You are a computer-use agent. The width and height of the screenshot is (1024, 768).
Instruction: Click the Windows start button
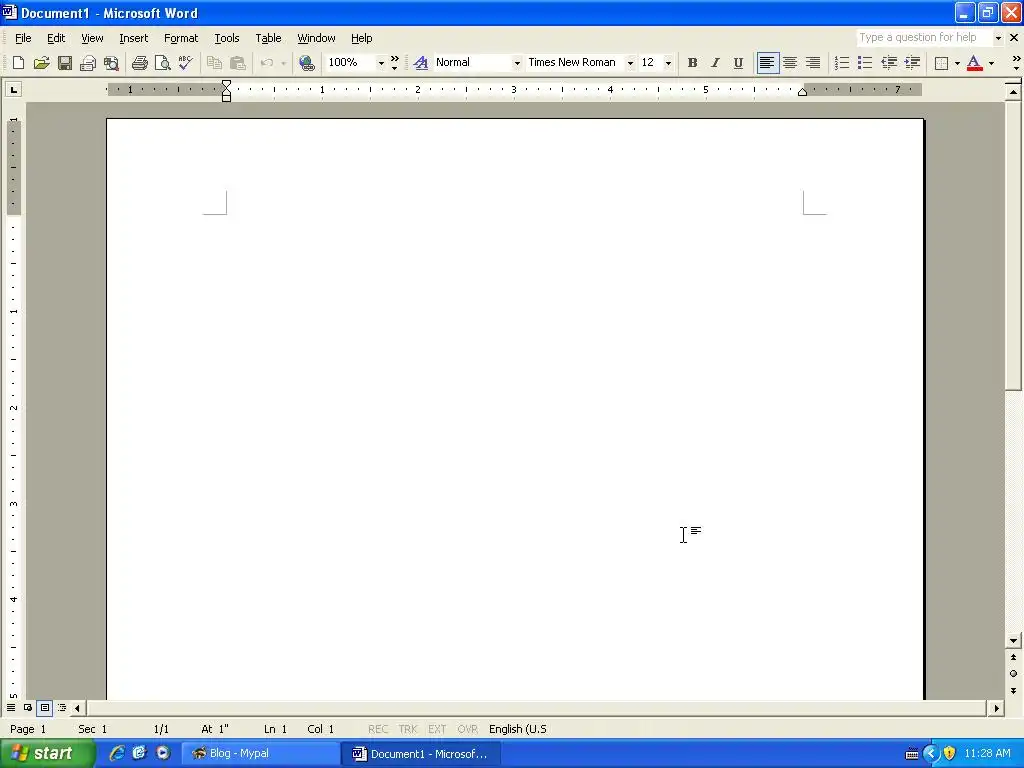47,753
